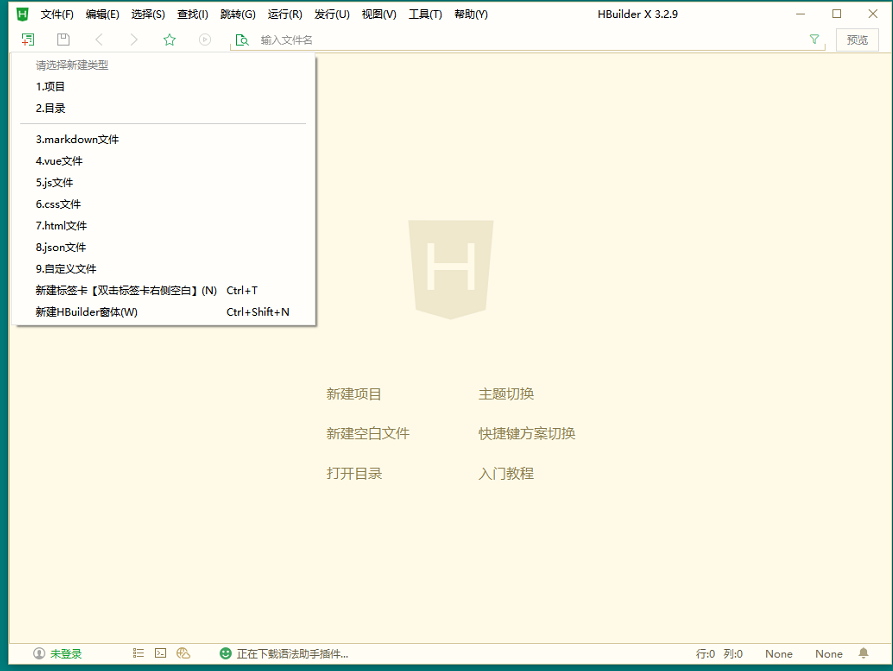893x671 pixels.
Task: Open the 运行(R) menu
Action: 285,14
